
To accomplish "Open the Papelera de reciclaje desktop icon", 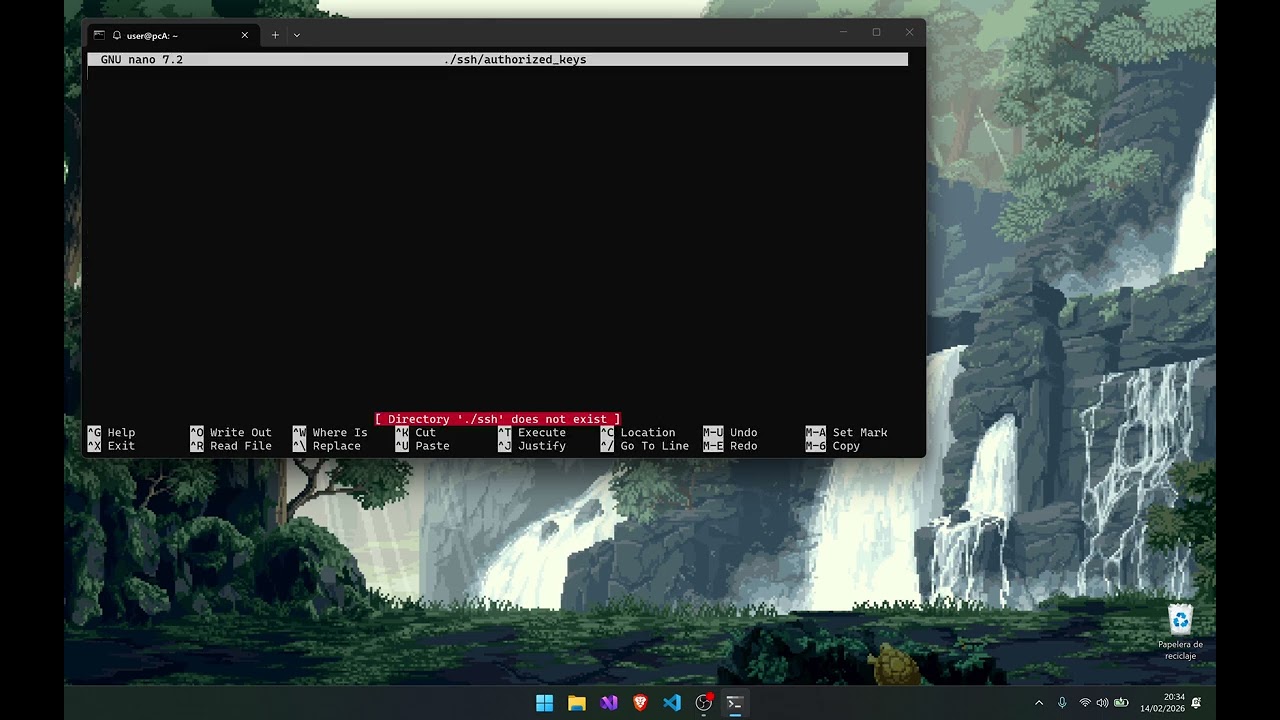I will [x=1181, y=631].
